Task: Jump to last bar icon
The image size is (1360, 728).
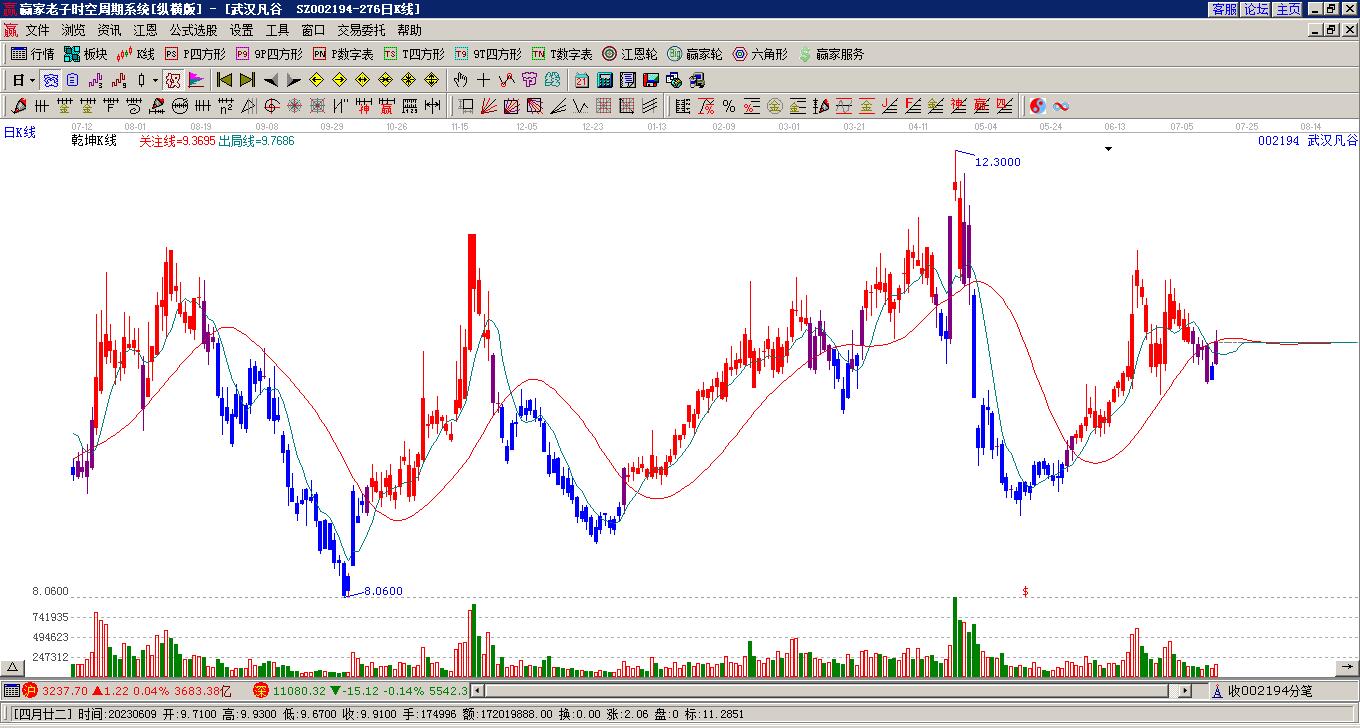Action: tap(247, 80)
